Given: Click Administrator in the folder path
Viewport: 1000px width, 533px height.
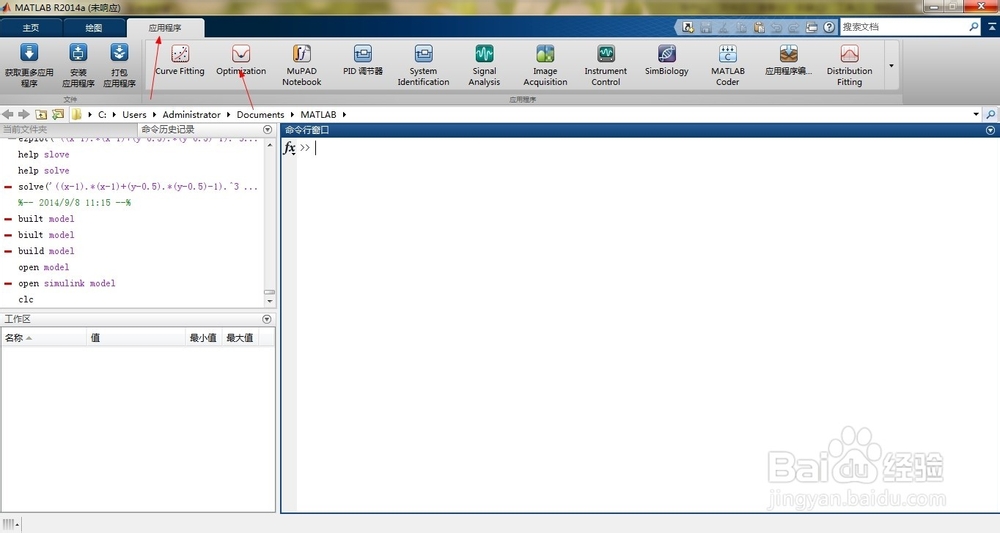Looking at the screenshot, I should click(x=191, y=115).
